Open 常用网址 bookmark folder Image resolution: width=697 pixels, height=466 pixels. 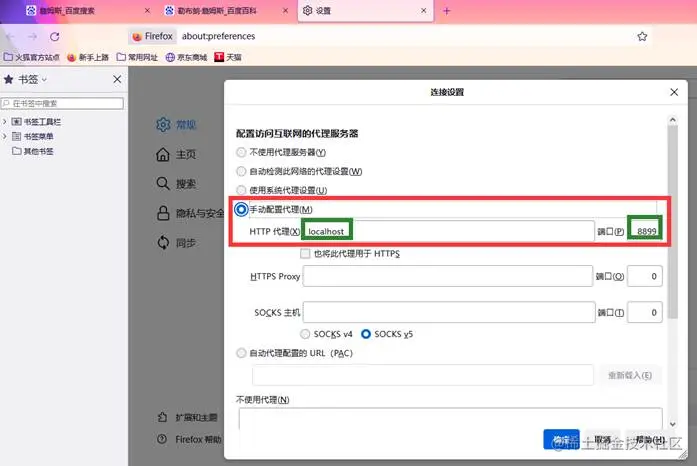tap(137, 57)
